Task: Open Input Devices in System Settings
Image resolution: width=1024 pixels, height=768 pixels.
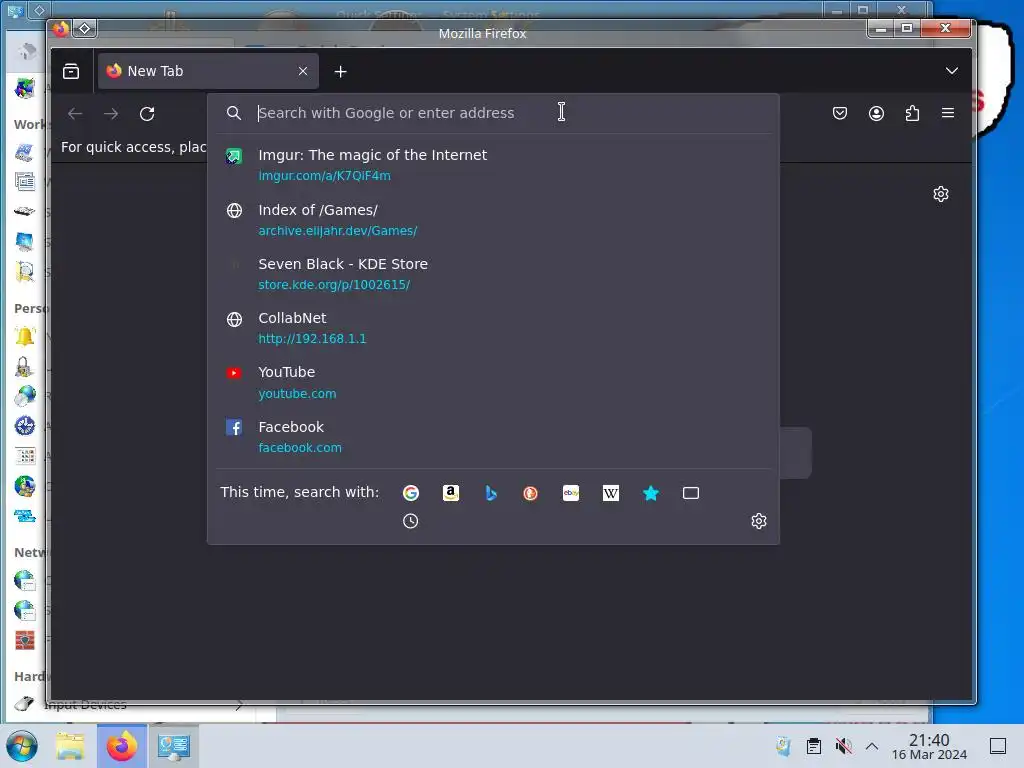Action: 85,705
